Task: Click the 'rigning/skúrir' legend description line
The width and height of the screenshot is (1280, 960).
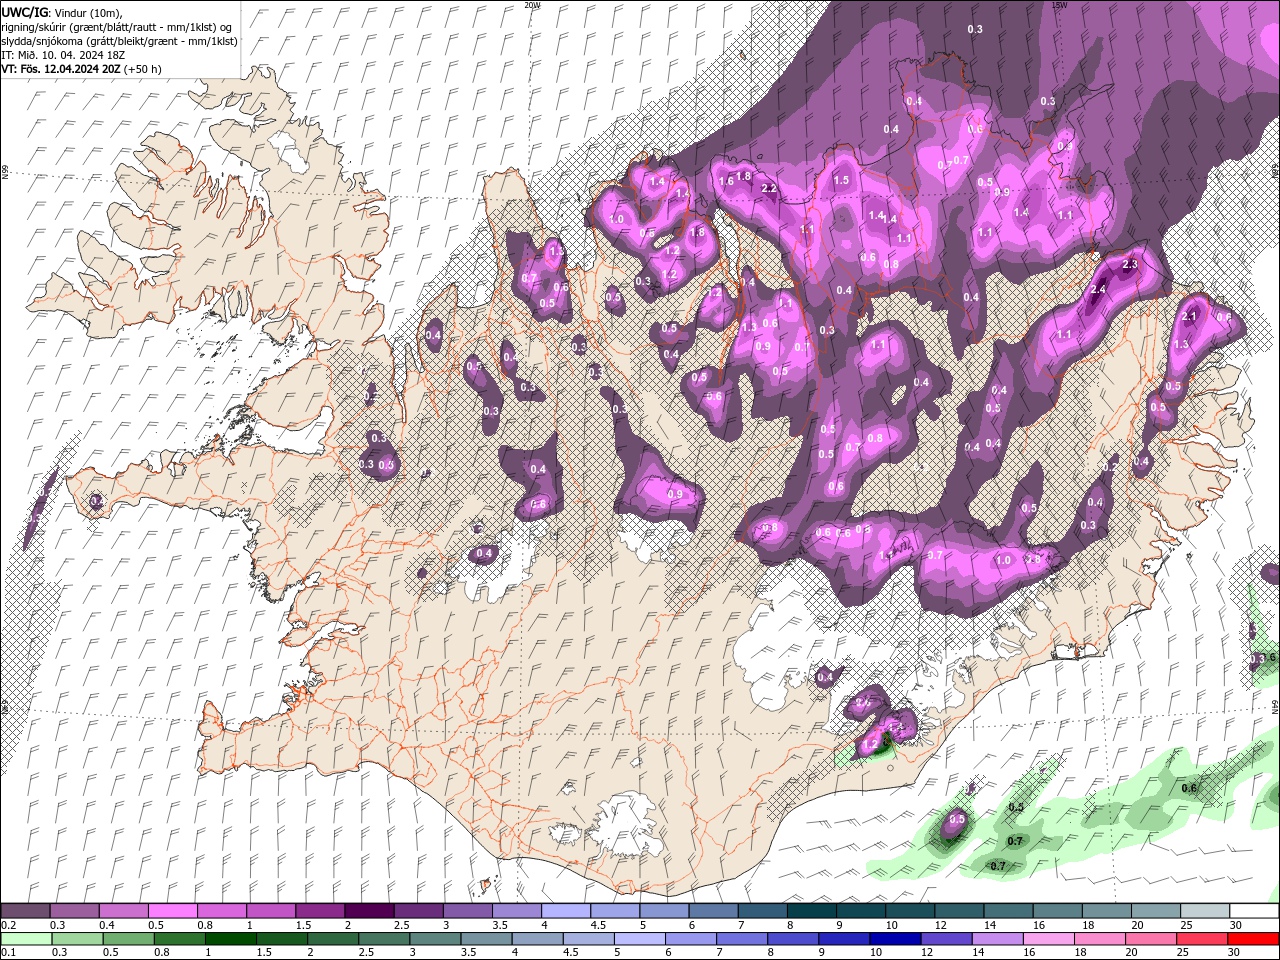Action: coord(117,26)
